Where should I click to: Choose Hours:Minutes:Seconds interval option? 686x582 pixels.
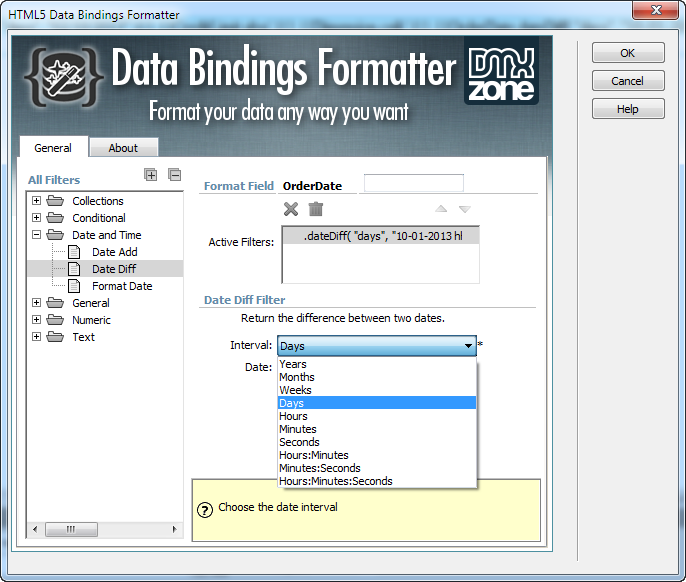pos(377,481)
